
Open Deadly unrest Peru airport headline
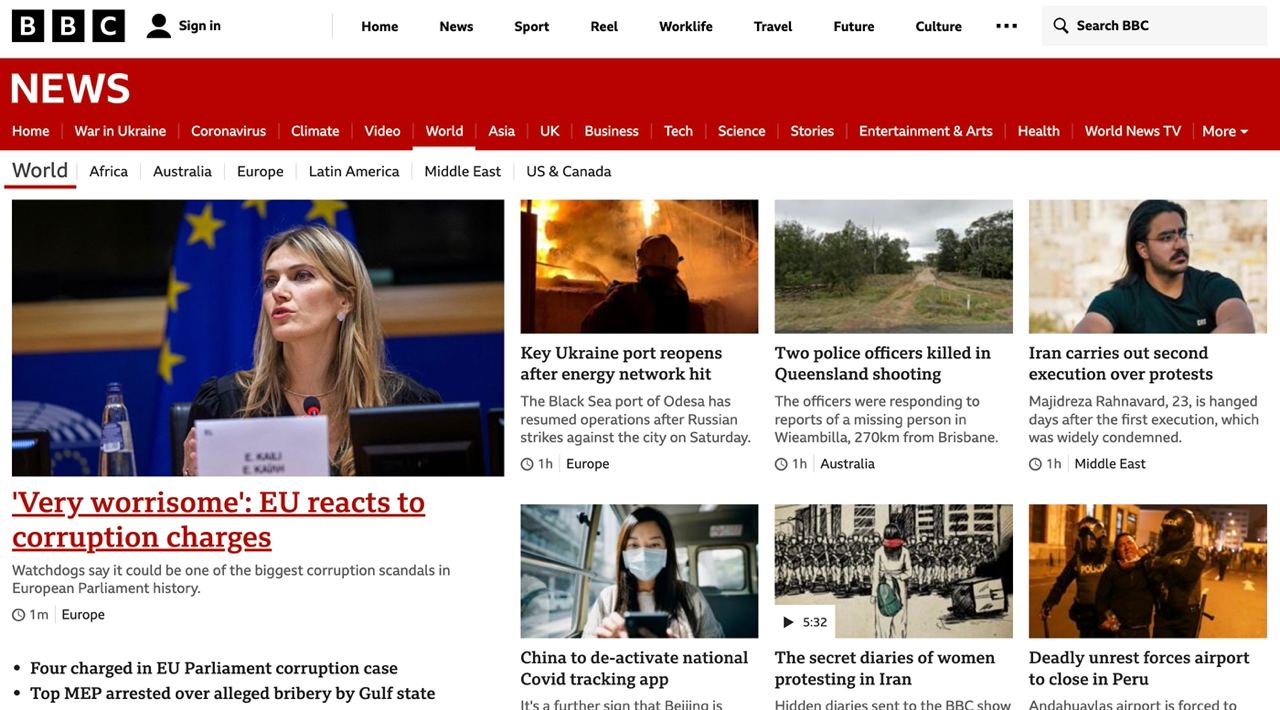pyautogui.click(x=1139, y=668)
